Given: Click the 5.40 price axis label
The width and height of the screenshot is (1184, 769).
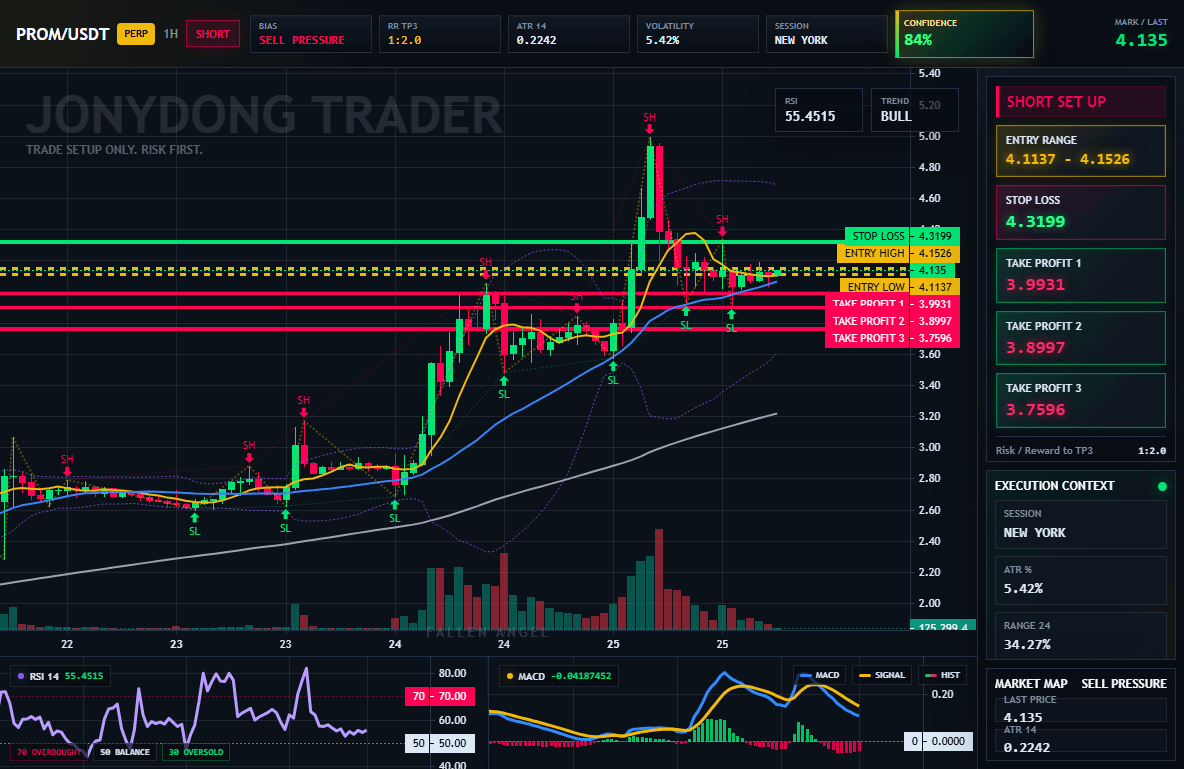Looking at the screenshot, I should point(930,73).
